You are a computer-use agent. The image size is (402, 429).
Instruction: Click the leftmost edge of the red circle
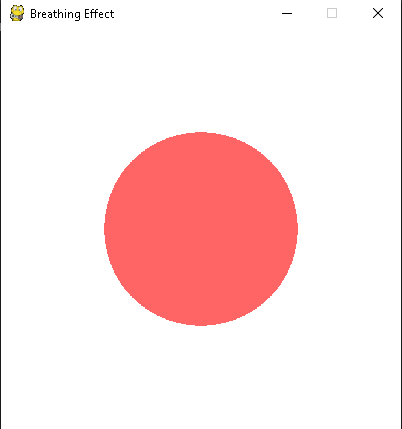click(x=105, y=229)
